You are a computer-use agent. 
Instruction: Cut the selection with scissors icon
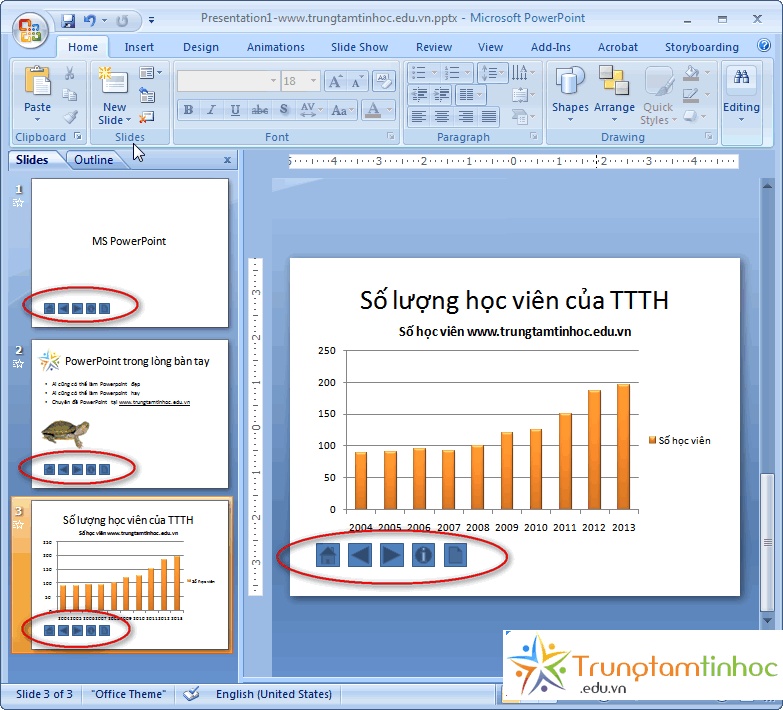pos(69,73)
